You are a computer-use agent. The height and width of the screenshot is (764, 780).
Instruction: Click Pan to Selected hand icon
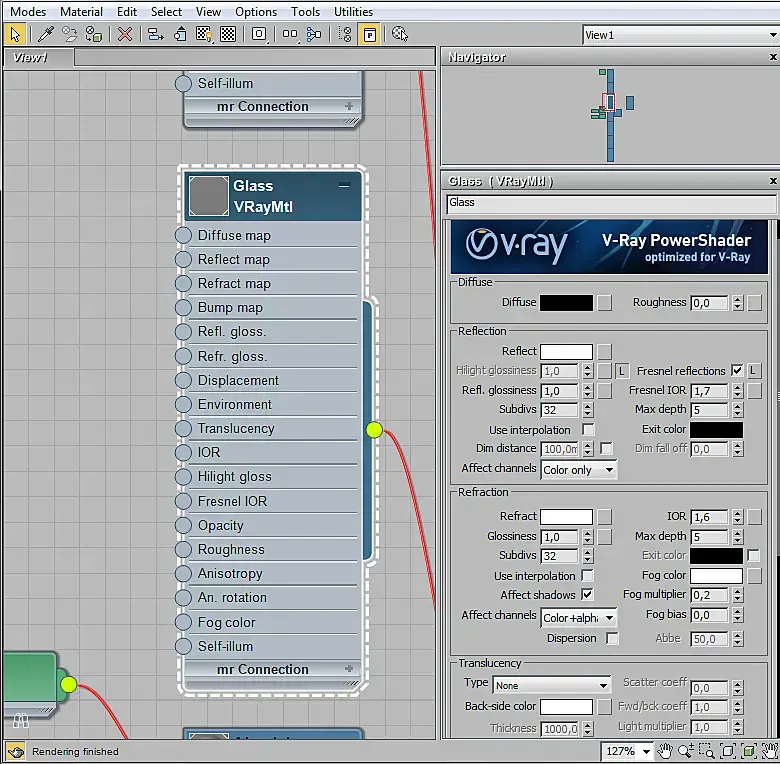click(770, 751)
